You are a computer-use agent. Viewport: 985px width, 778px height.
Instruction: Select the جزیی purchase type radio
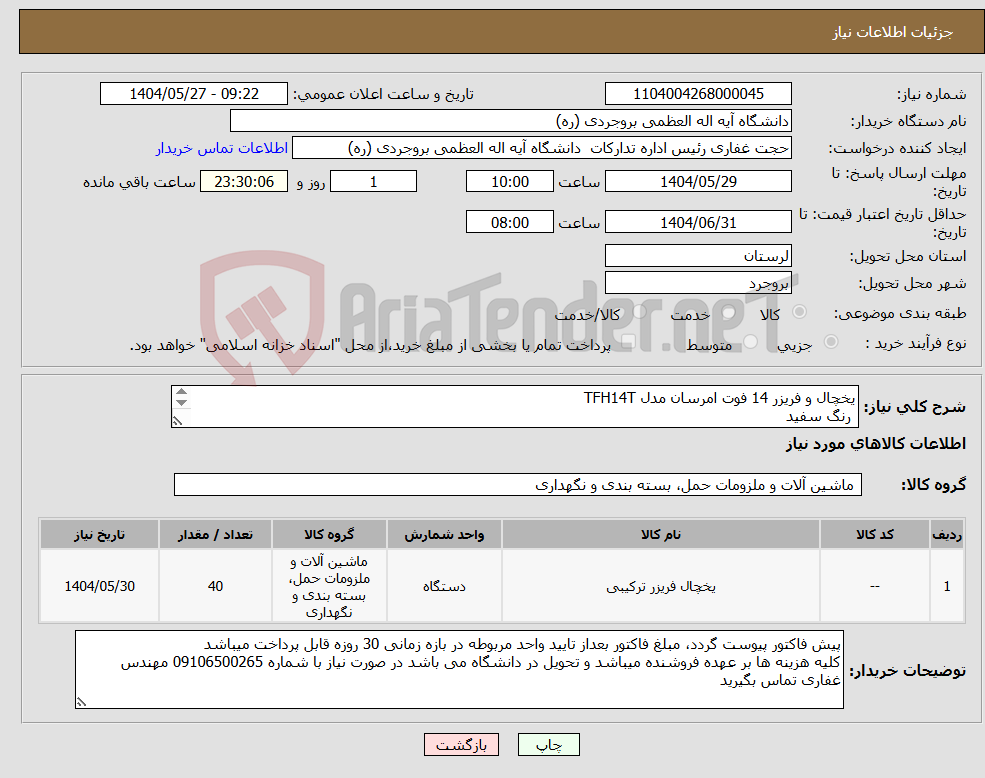[830, 342]
